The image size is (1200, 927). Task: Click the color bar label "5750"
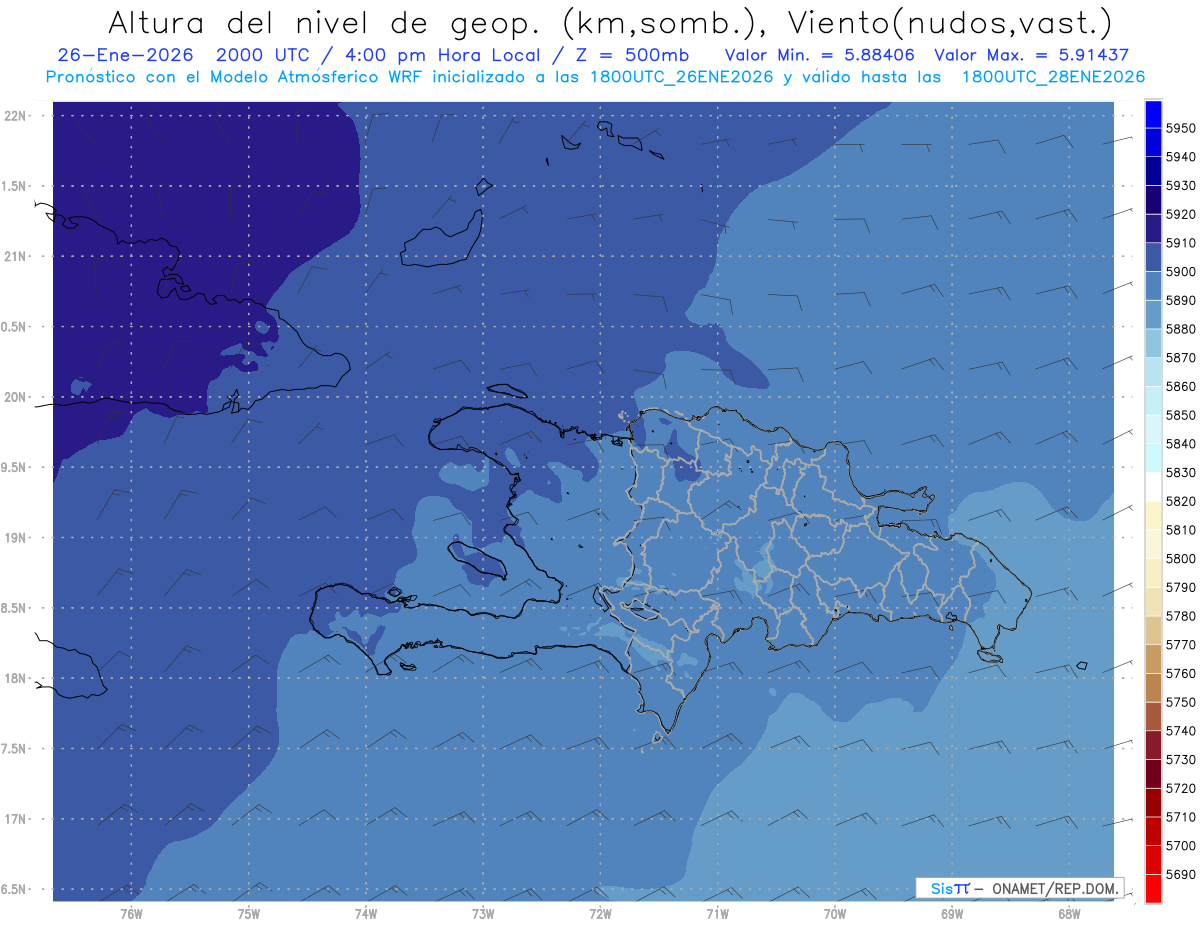[1181, 702]
